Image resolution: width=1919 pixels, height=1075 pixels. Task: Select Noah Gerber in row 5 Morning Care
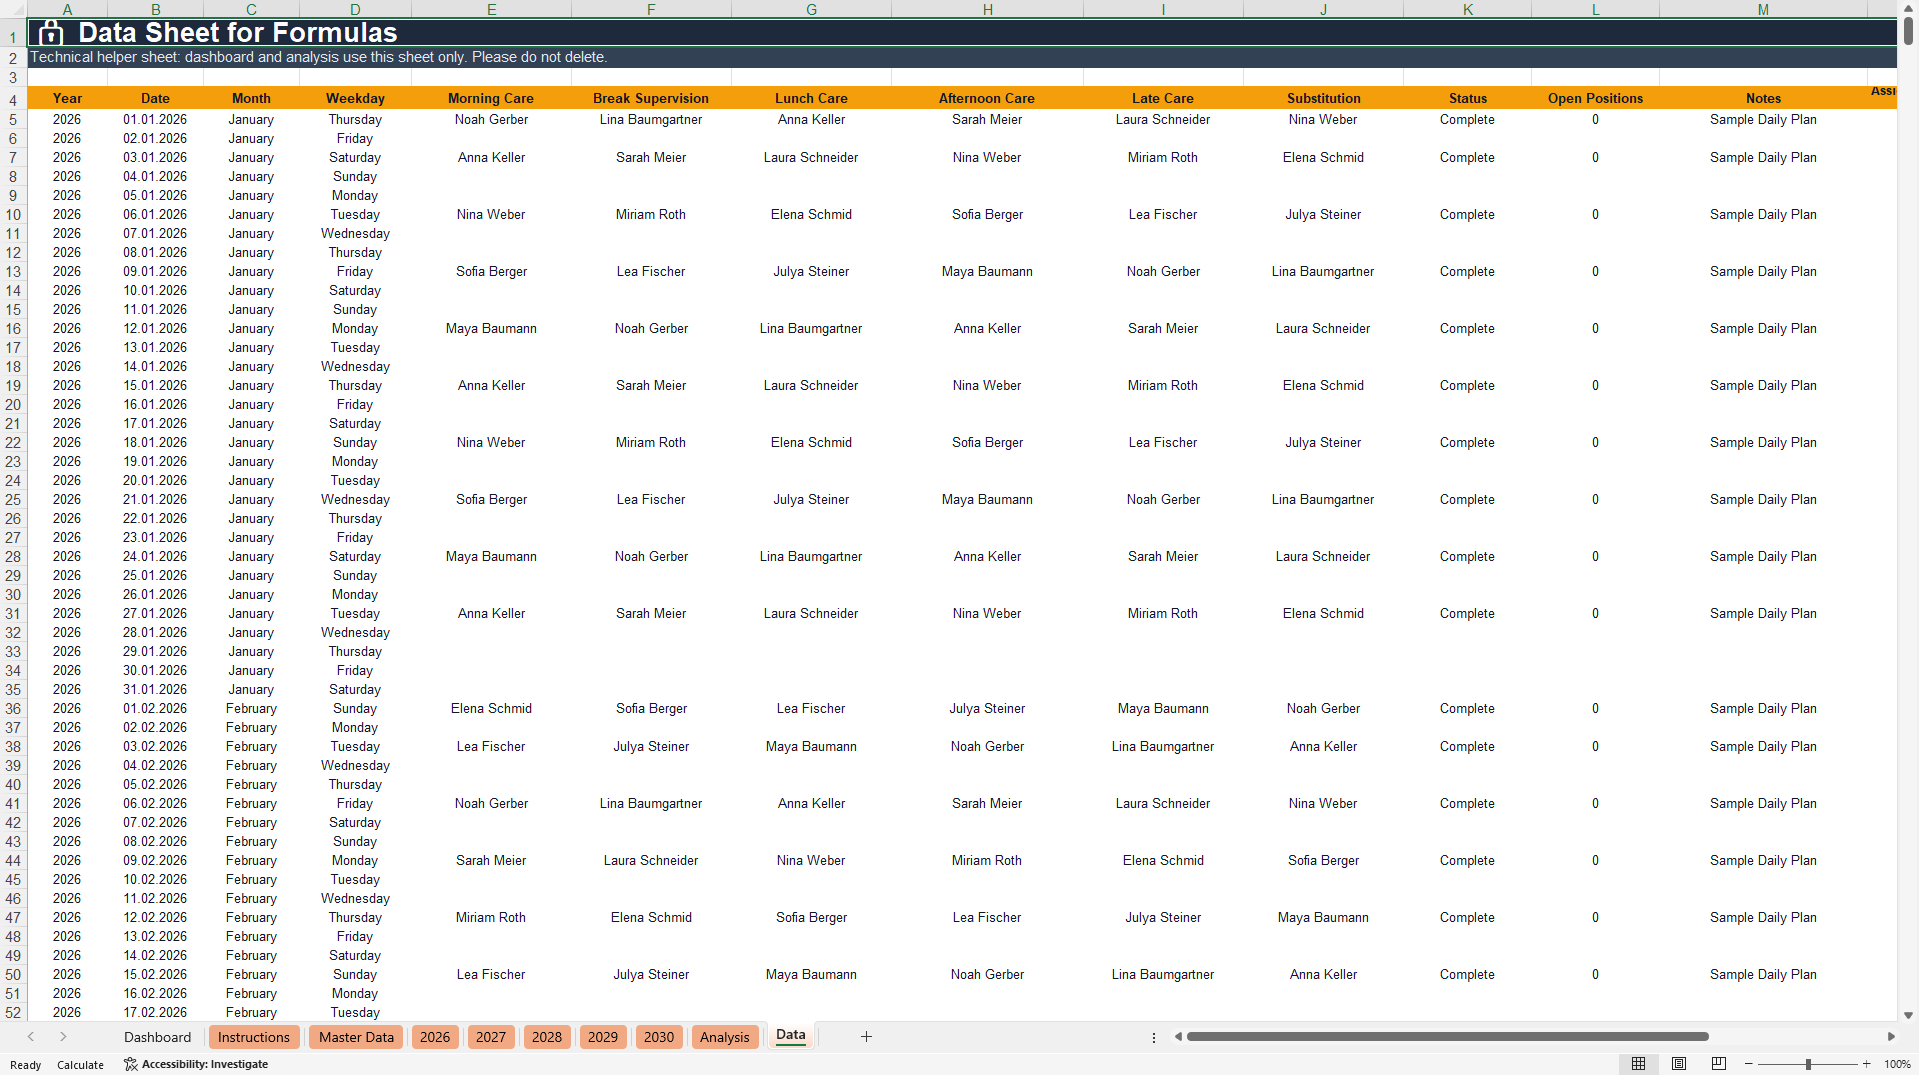click(x=491, y=119)
